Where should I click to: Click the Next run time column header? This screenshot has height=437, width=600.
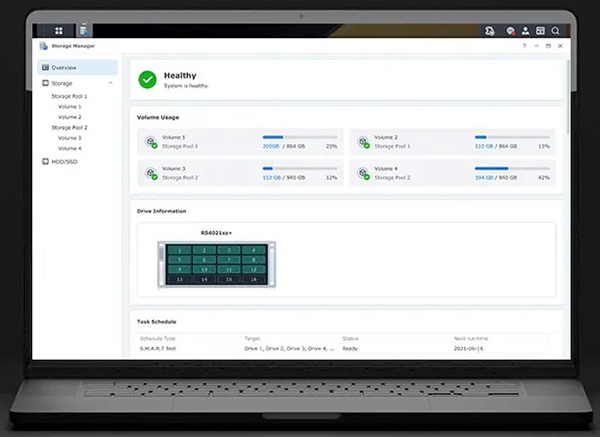pos(471,339)
